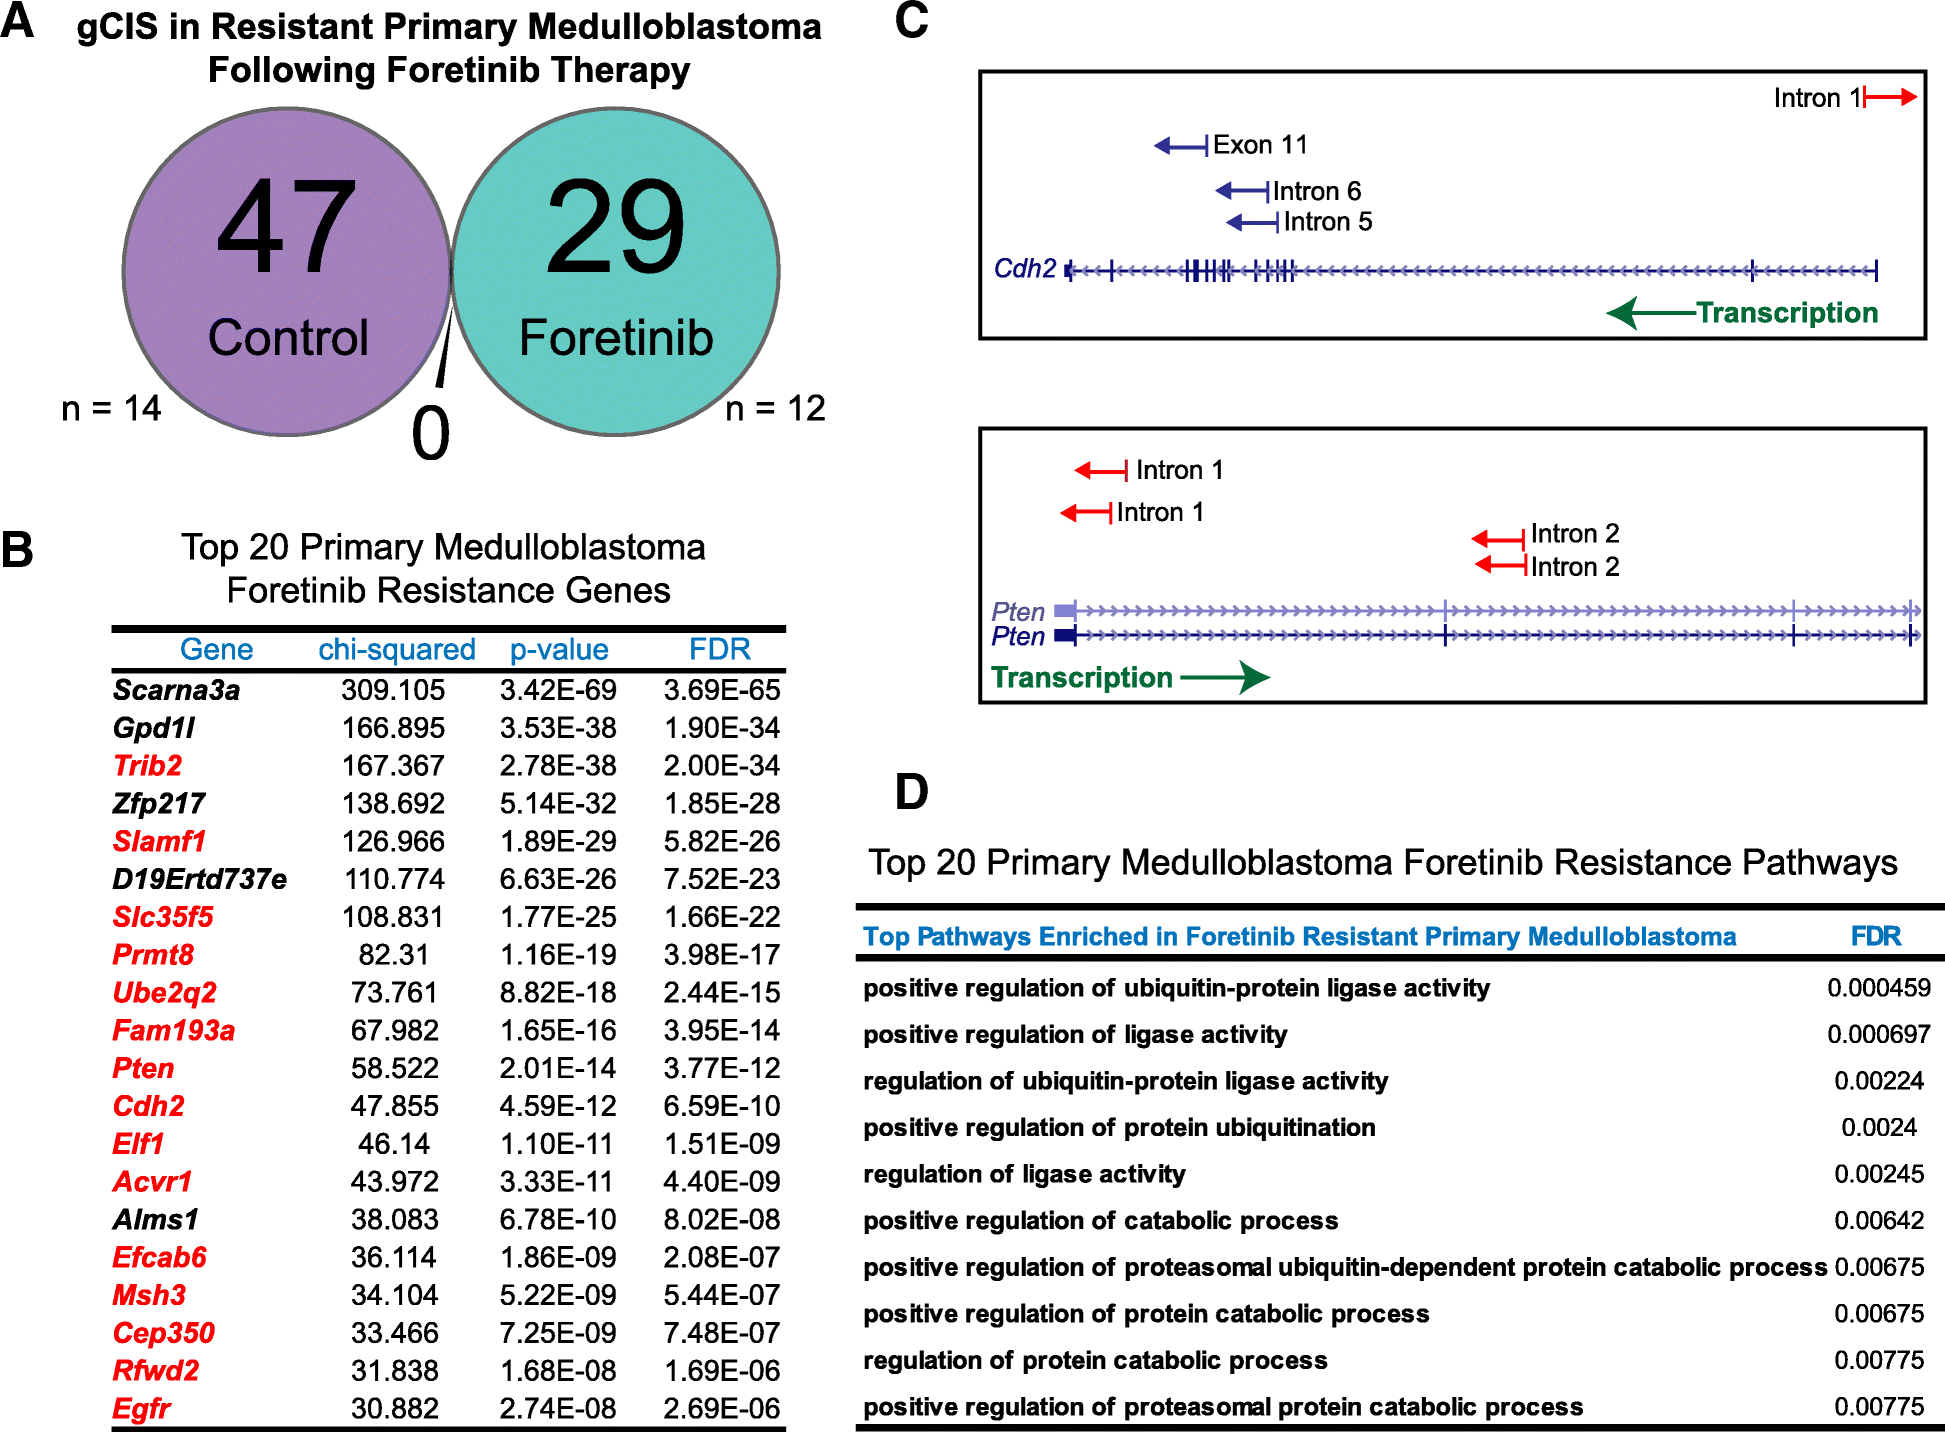Click the lower red Intron 1 arrow in Pten panel
Viewport: 1945px width, 1432px height.
pos(1086,513)
